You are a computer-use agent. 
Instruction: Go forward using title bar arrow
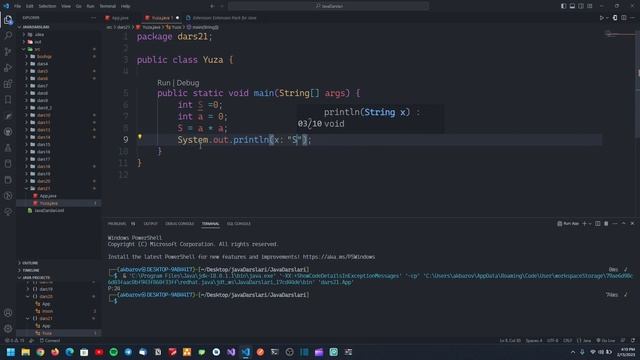pos(222,6)
